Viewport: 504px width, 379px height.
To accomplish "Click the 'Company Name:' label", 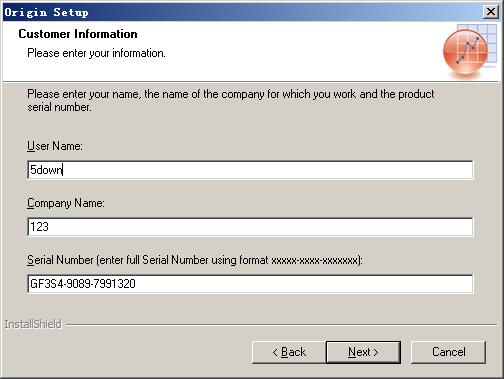I will [x=66, y=203].
